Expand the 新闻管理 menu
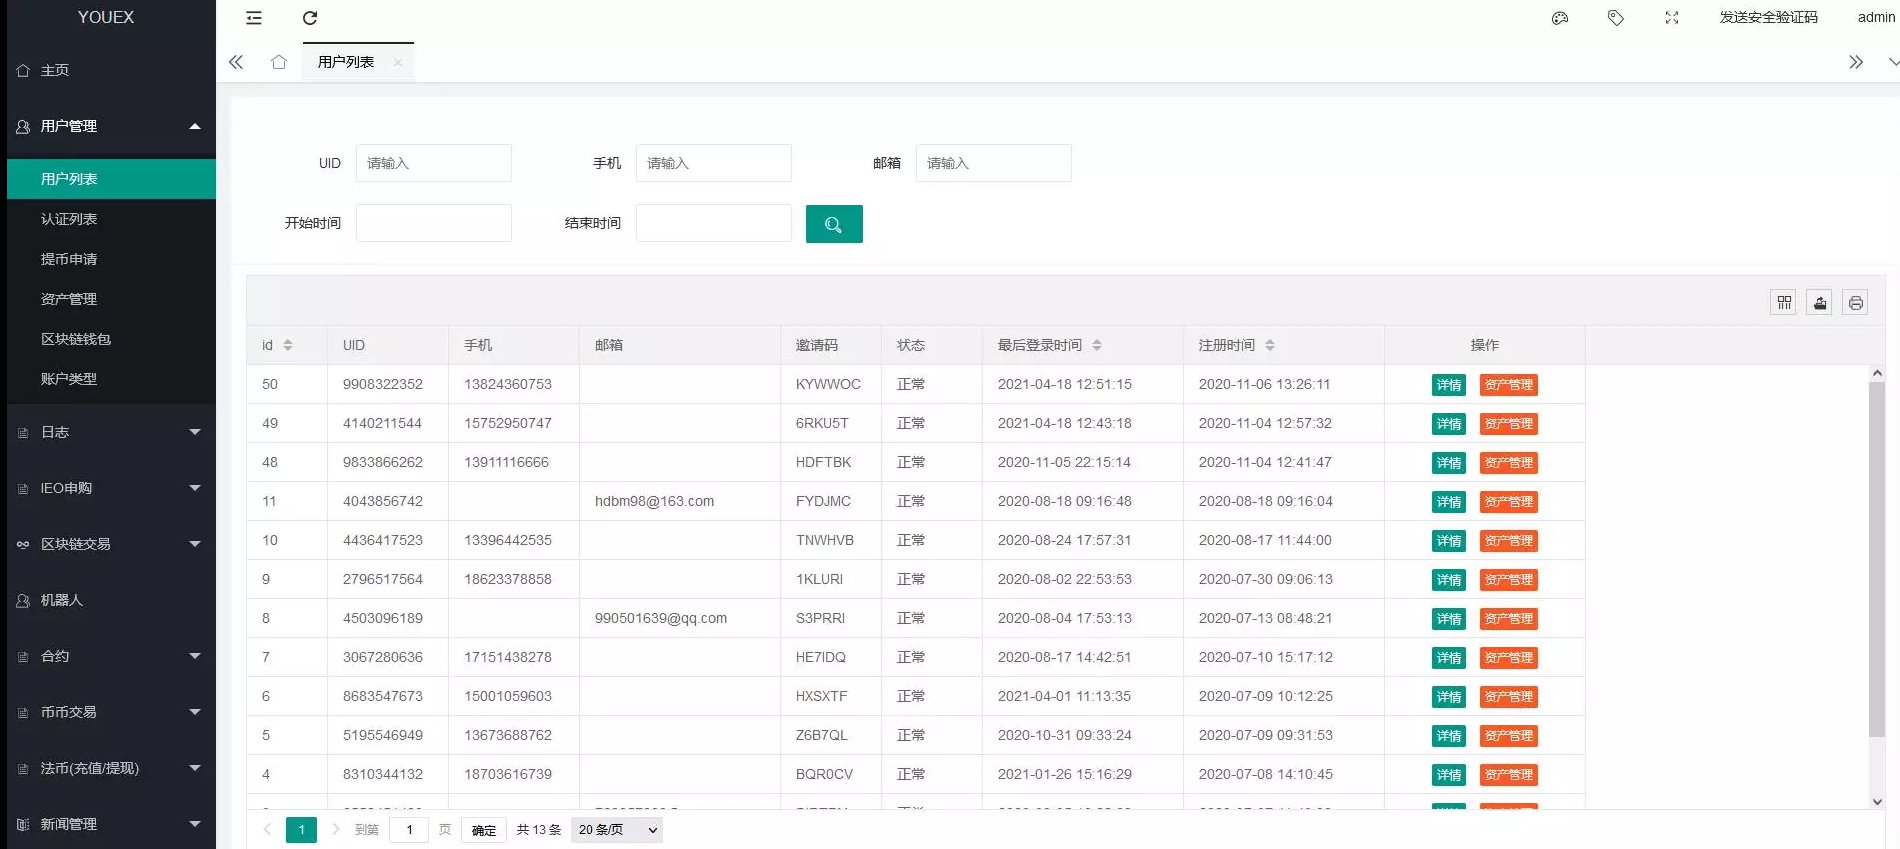1900x849 pixels. [195, 824]
